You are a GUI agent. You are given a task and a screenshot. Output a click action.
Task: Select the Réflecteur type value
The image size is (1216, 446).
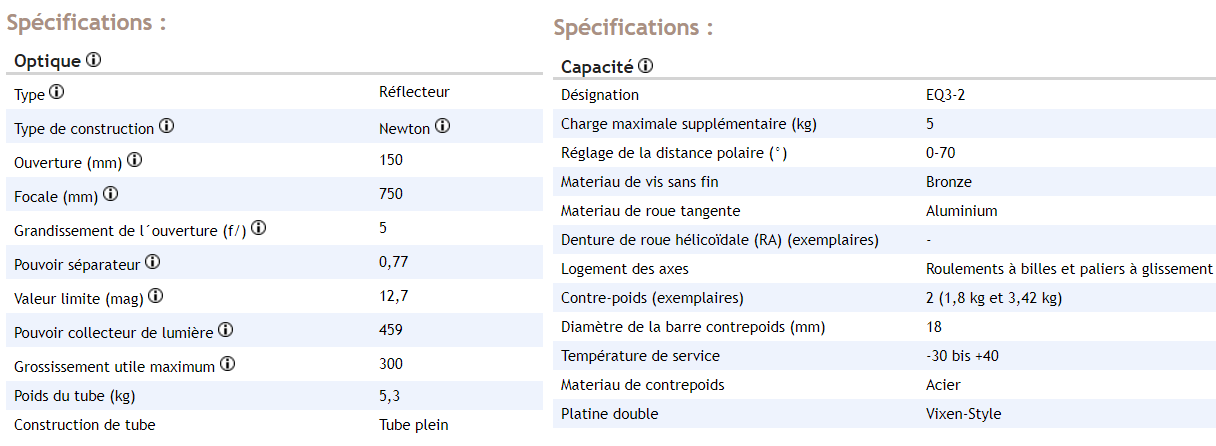point(414,92)
